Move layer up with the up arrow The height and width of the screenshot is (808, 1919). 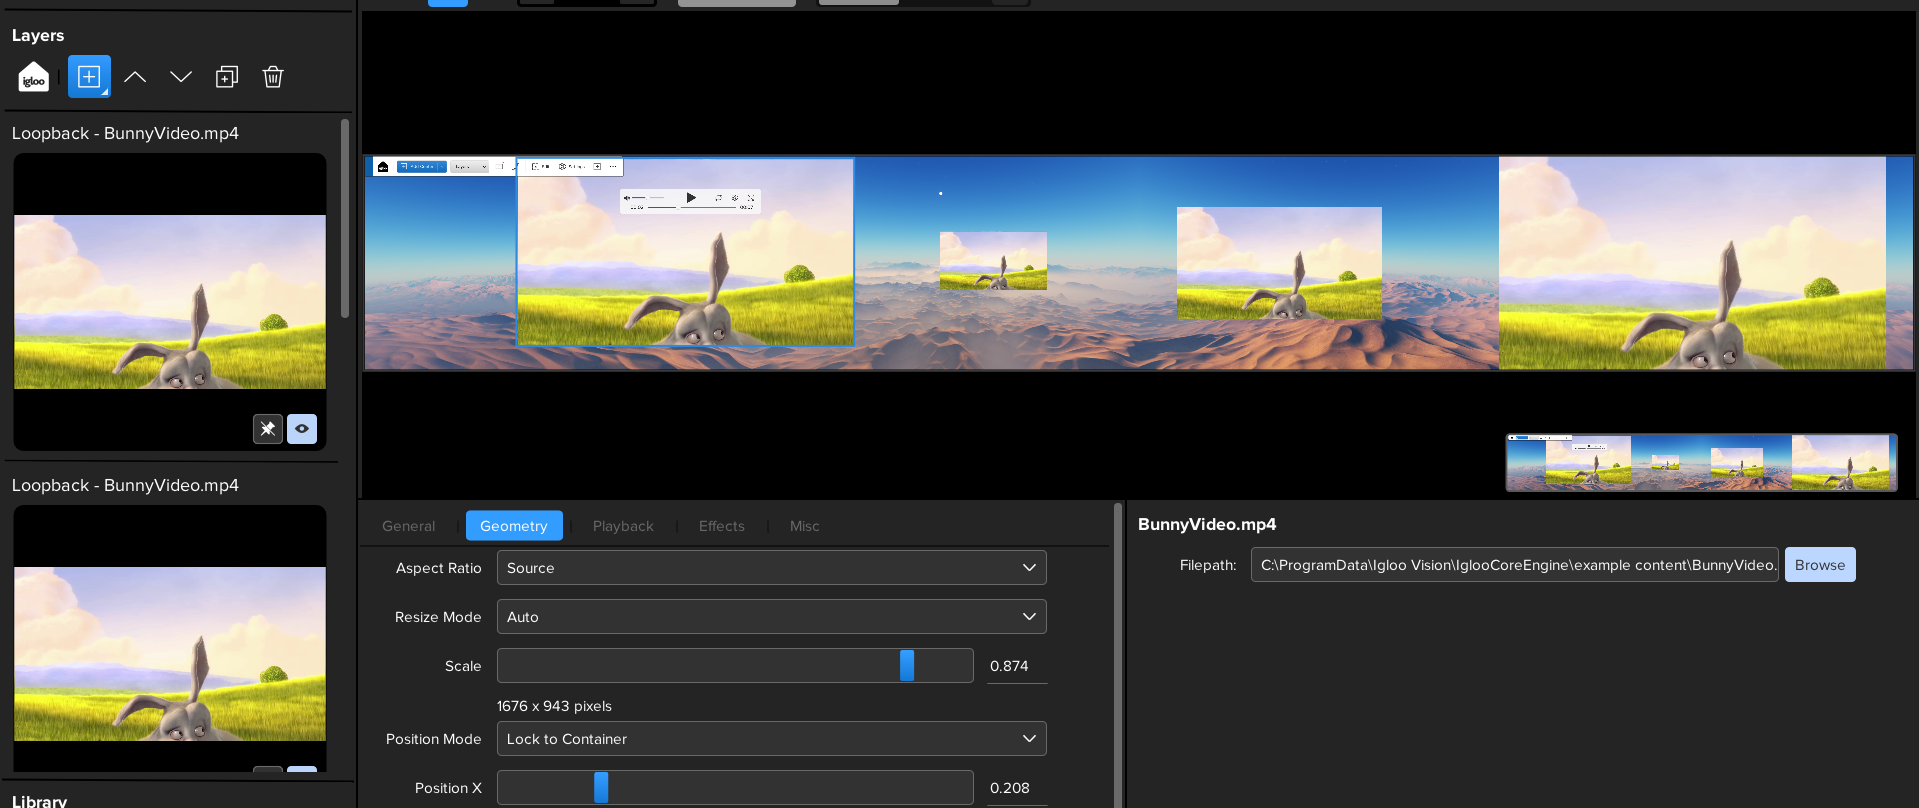pos(135,77)
